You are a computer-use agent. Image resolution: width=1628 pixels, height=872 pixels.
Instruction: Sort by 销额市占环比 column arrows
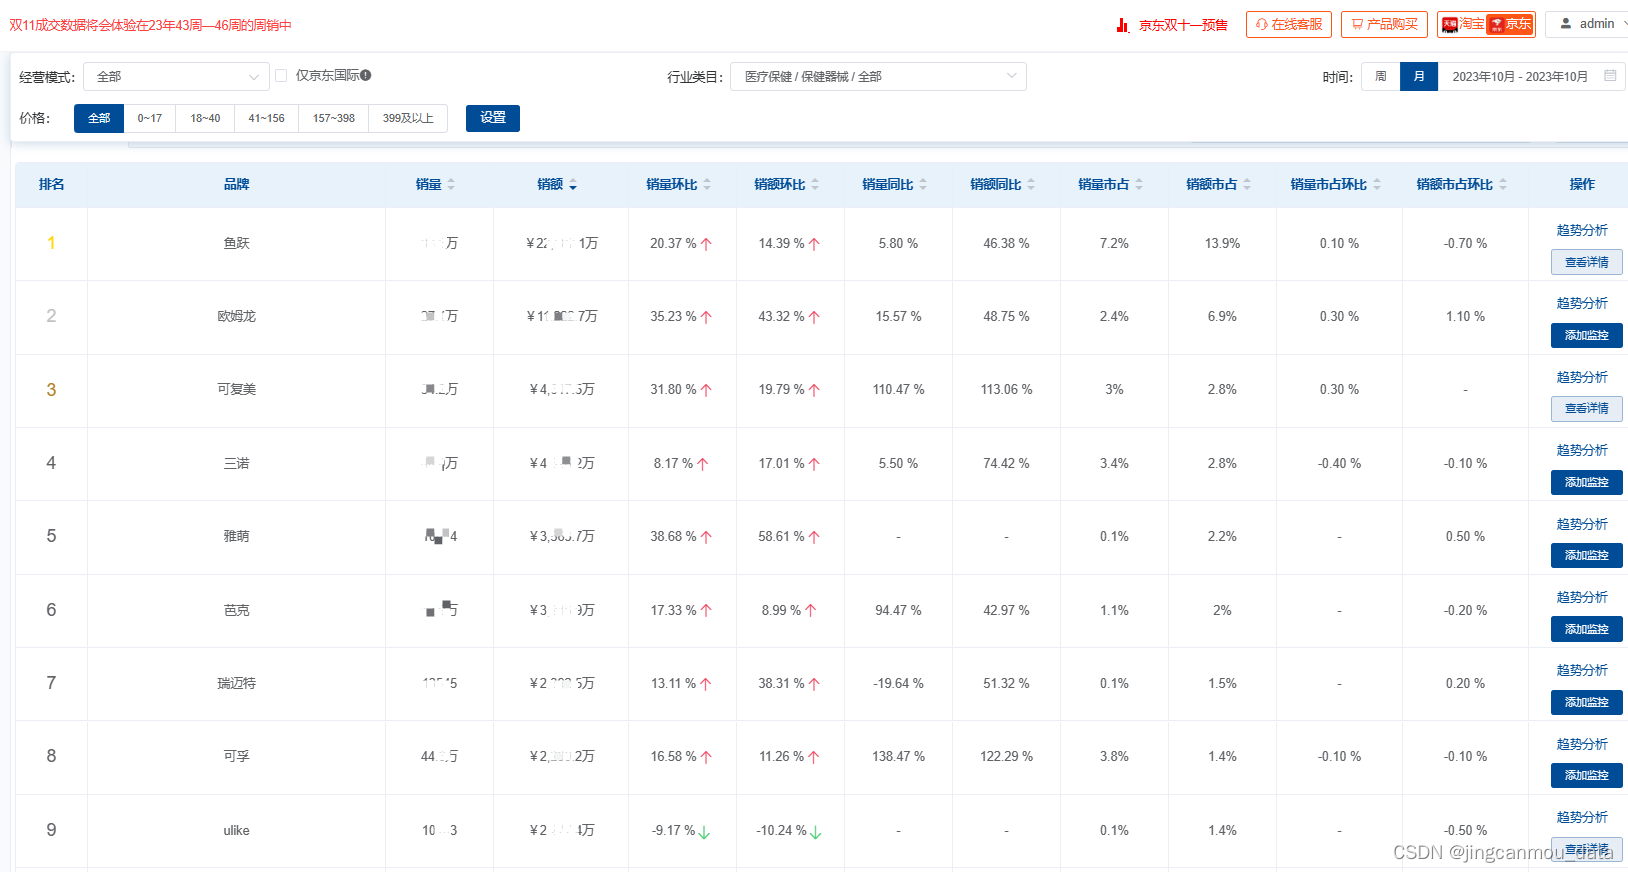tap(1503, 184)
